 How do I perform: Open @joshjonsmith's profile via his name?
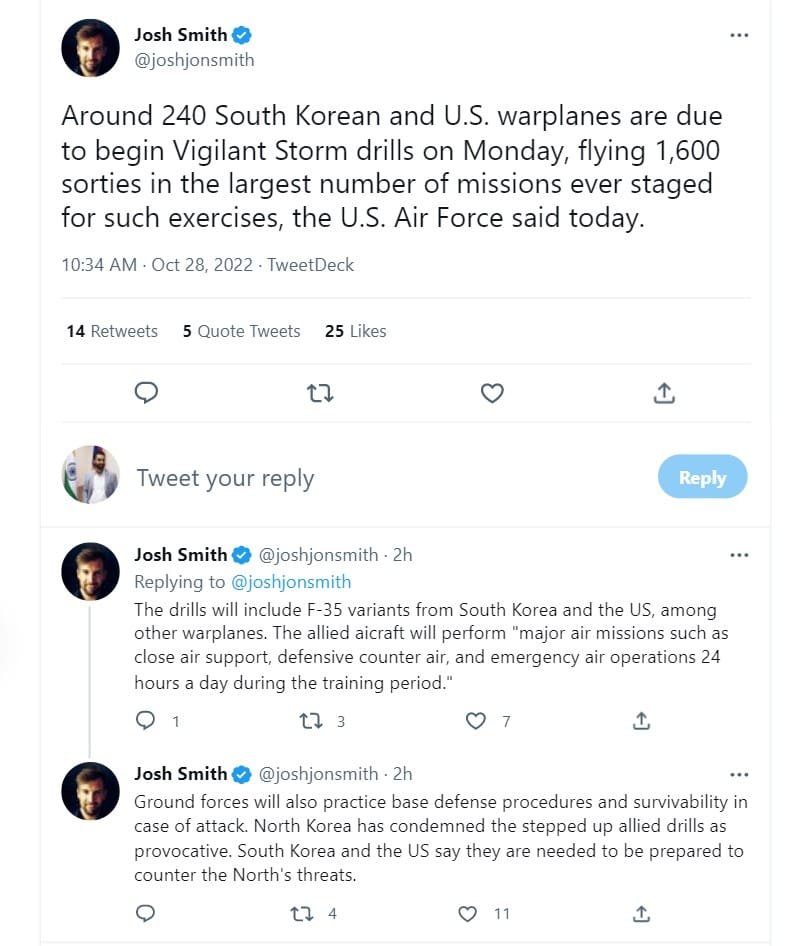click(x=181, y=34)
